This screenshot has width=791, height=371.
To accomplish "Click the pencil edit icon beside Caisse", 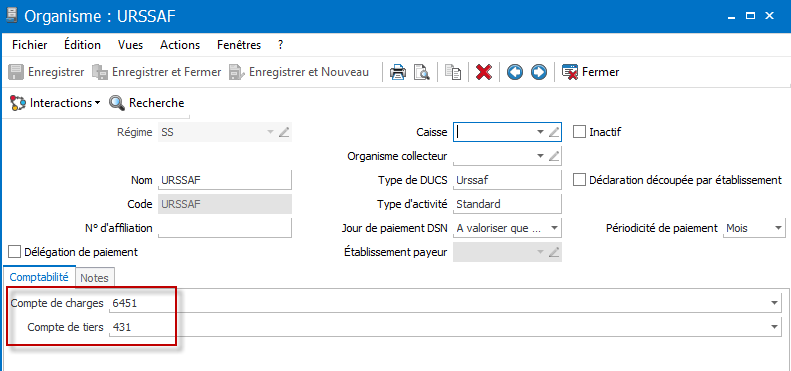I will 554,132.
